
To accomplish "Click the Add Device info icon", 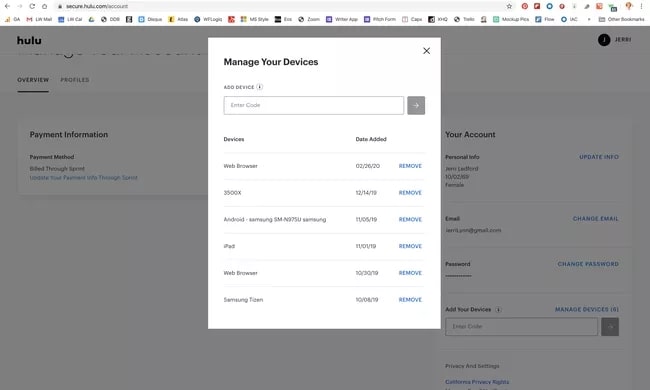I will [x=260, y=87].
